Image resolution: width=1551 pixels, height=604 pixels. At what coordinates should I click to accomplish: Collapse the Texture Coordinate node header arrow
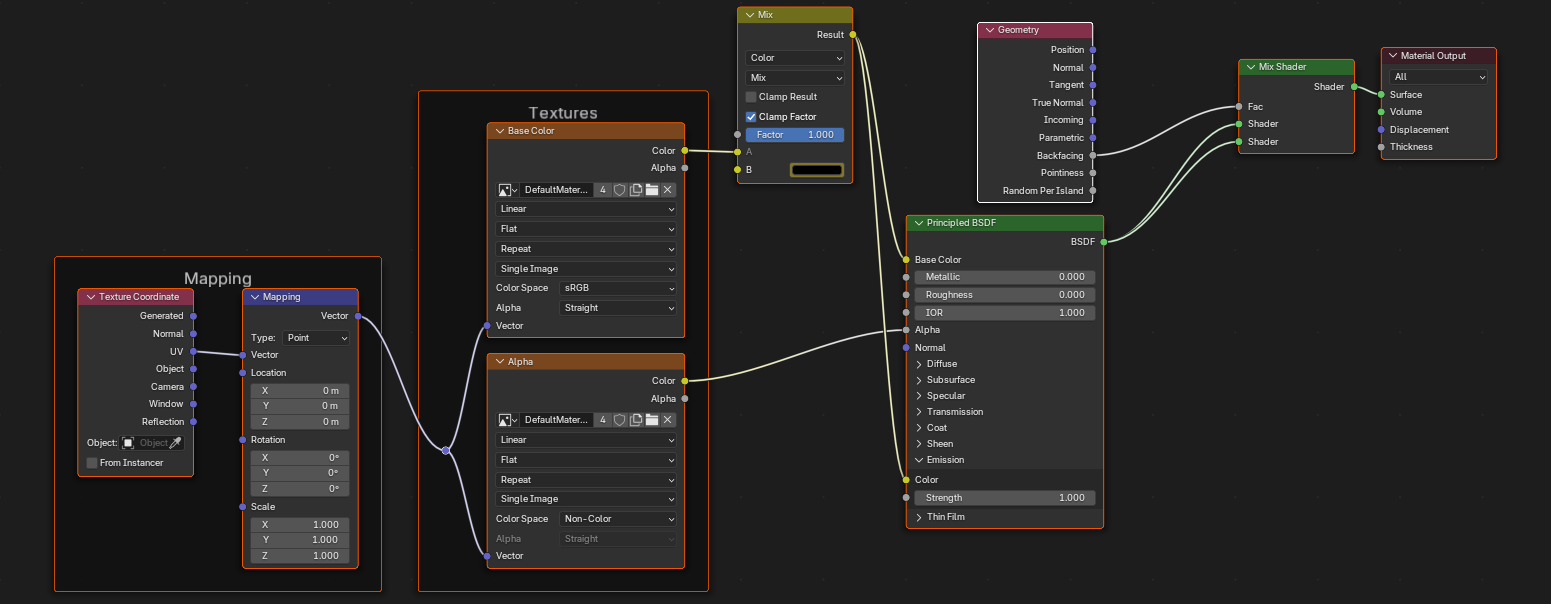coord(89,297)
